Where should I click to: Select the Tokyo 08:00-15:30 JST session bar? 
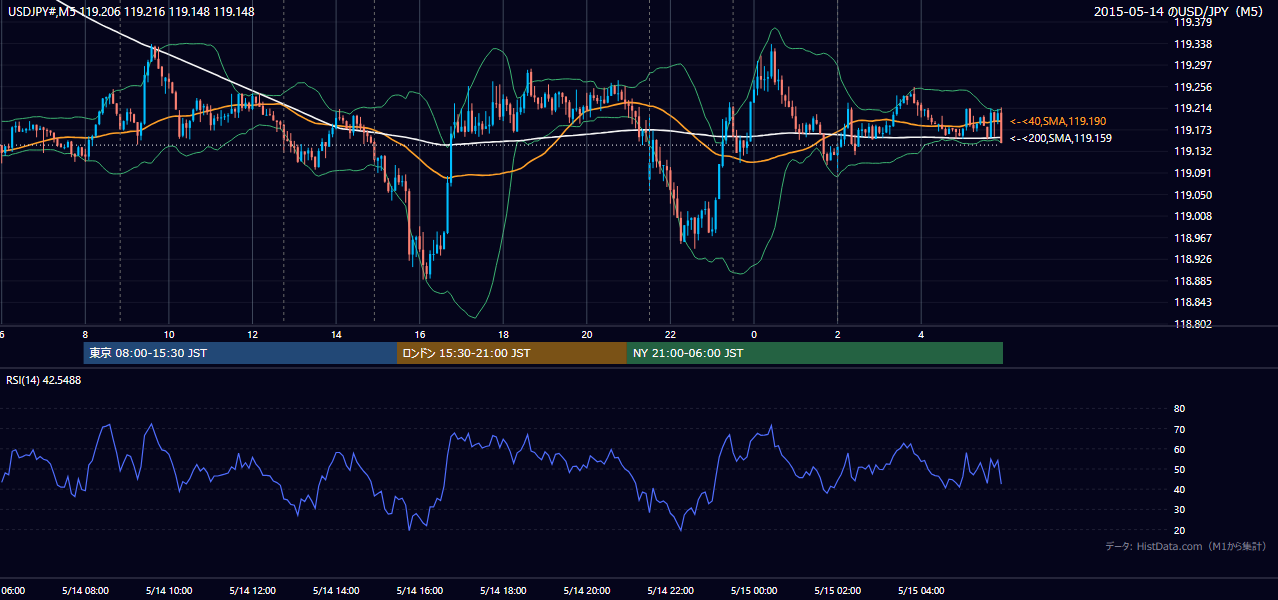[x=240, y=353]
